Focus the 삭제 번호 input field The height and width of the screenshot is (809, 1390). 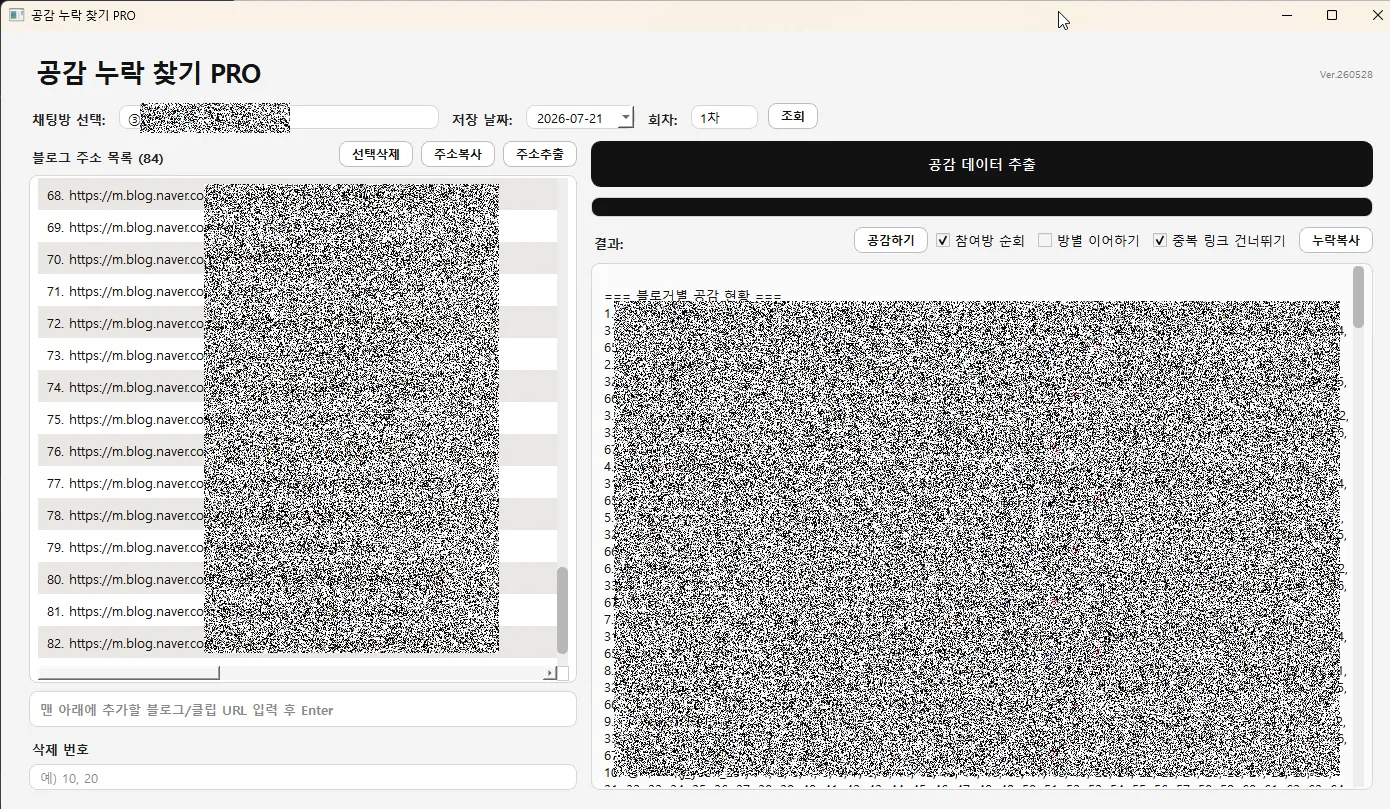[x=303, y=777]
